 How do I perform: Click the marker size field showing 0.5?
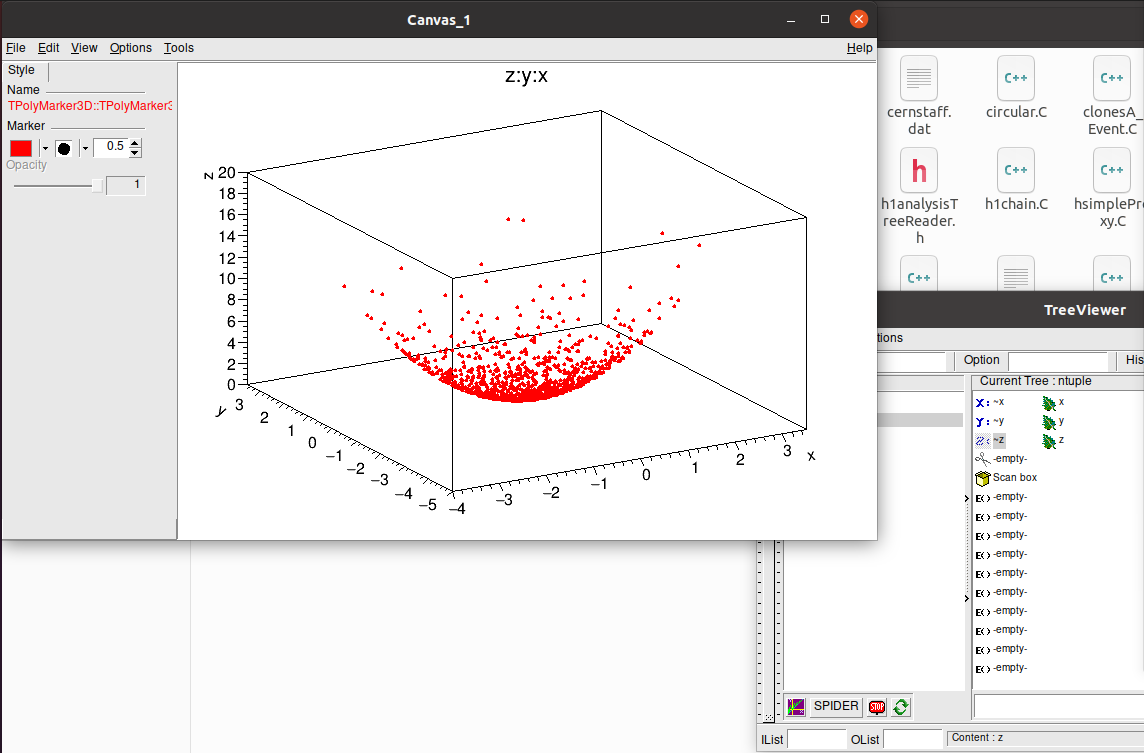(x=111, y=147)
